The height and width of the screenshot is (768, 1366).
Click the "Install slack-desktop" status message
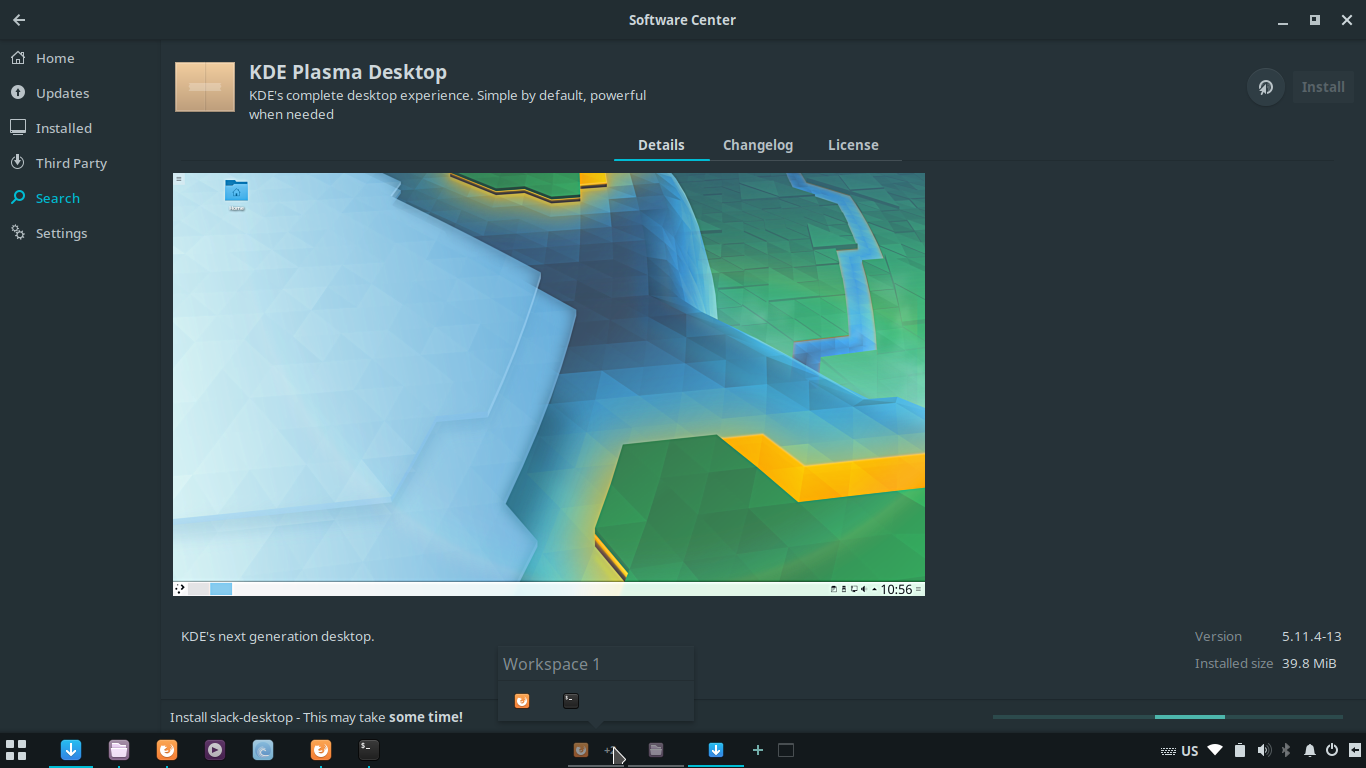(x=316, y=717)
